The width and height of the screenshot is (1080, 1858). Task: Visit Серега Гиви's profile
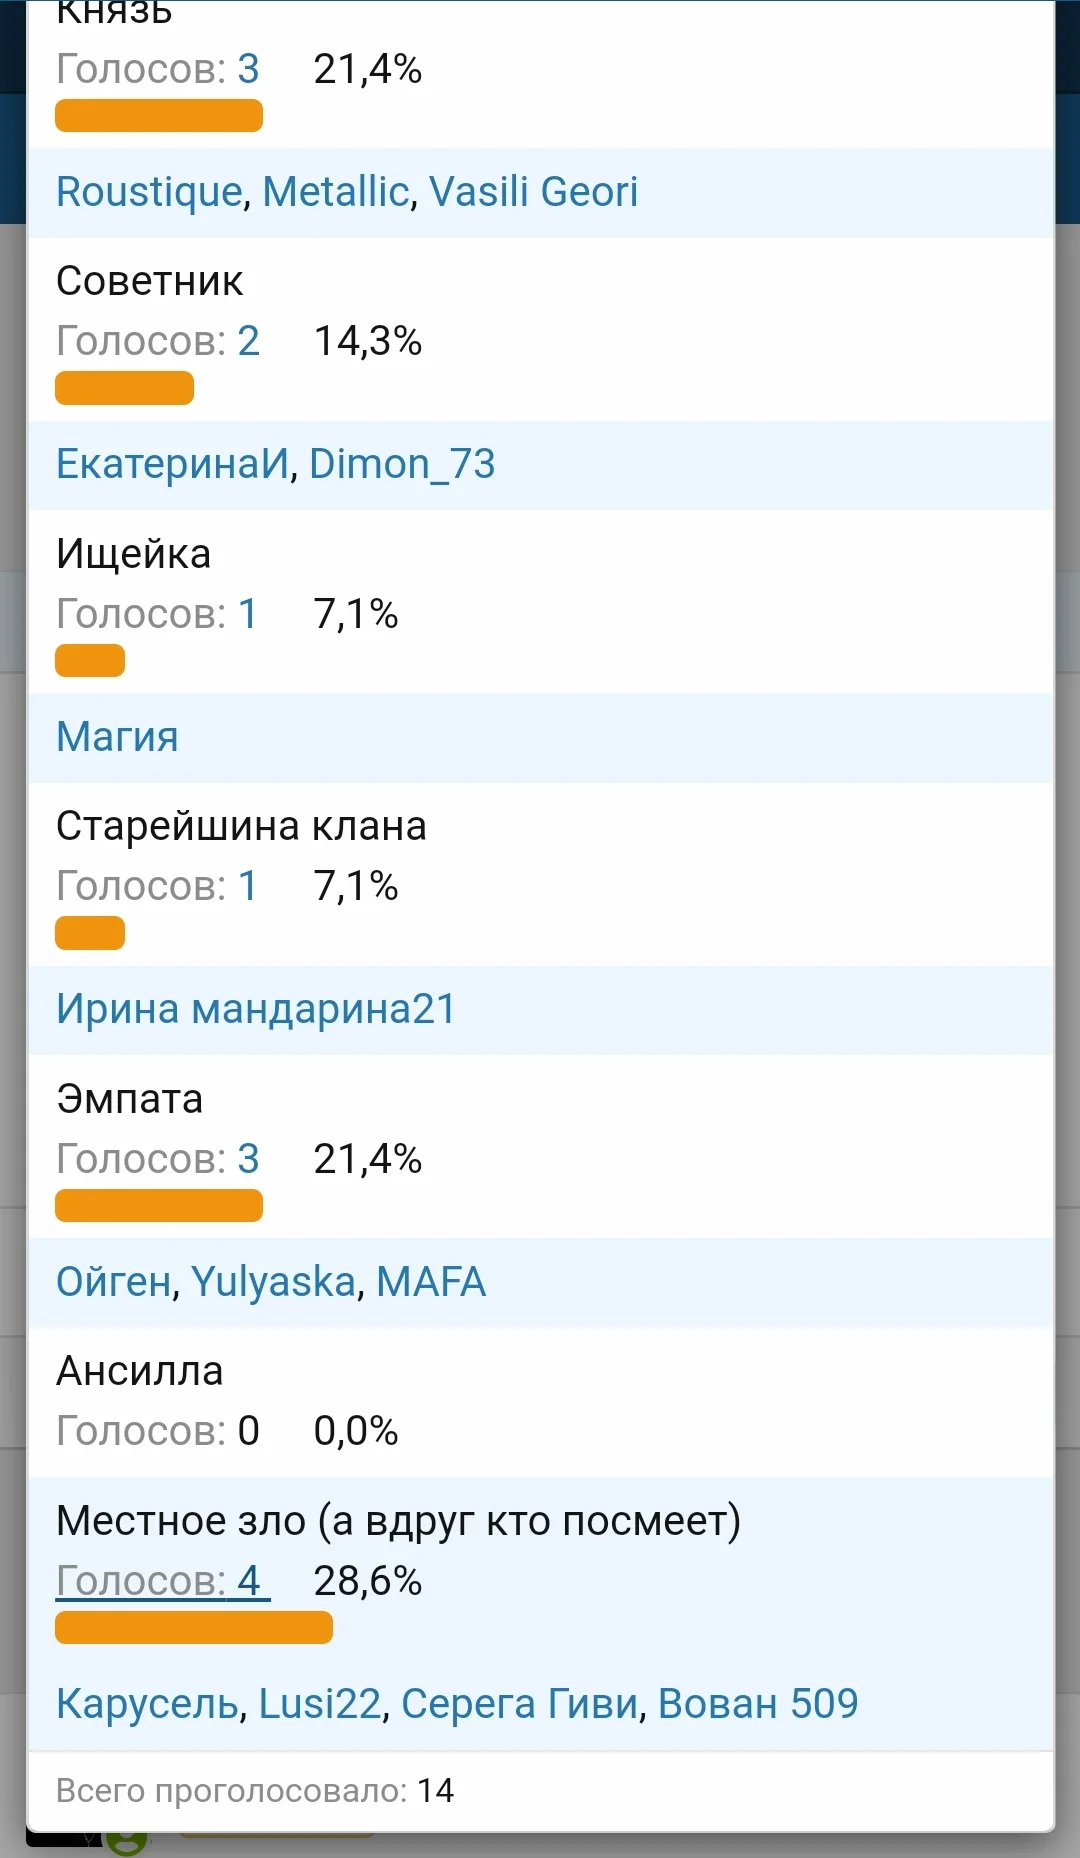pyautogui.click(x=519, y=1704)
